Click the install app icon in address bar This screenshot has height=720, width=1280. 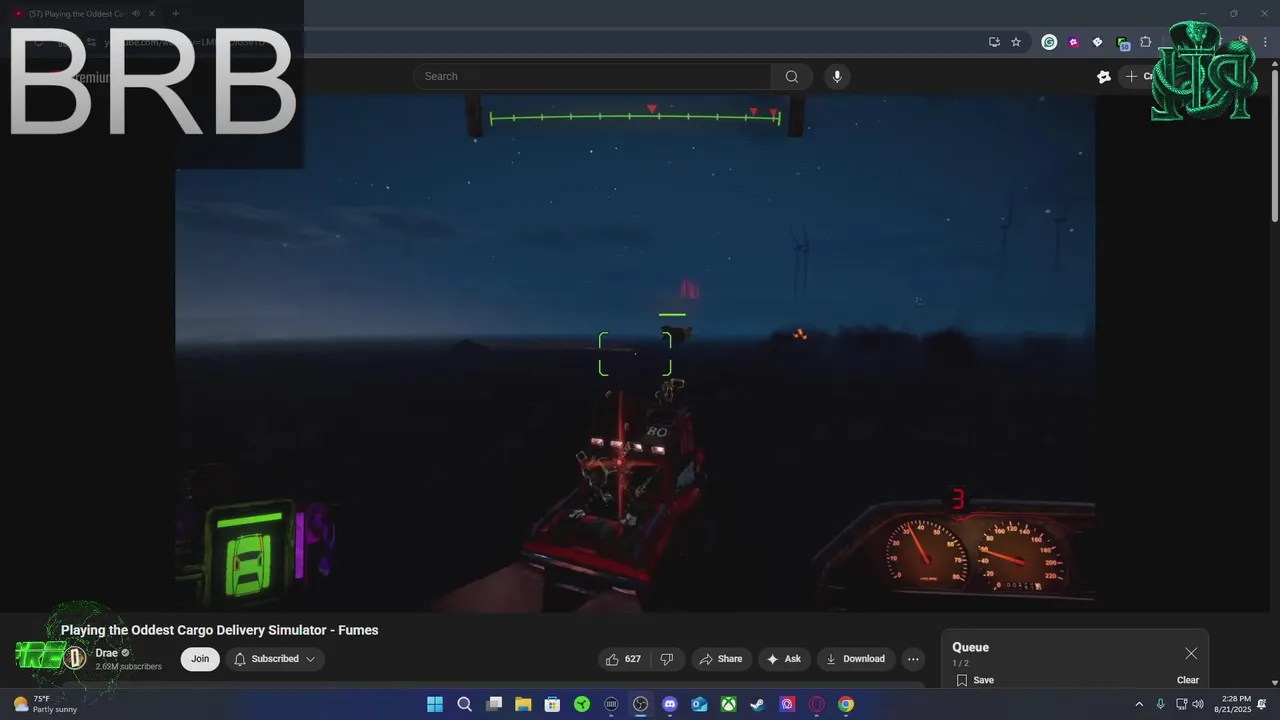pos(994,42)
